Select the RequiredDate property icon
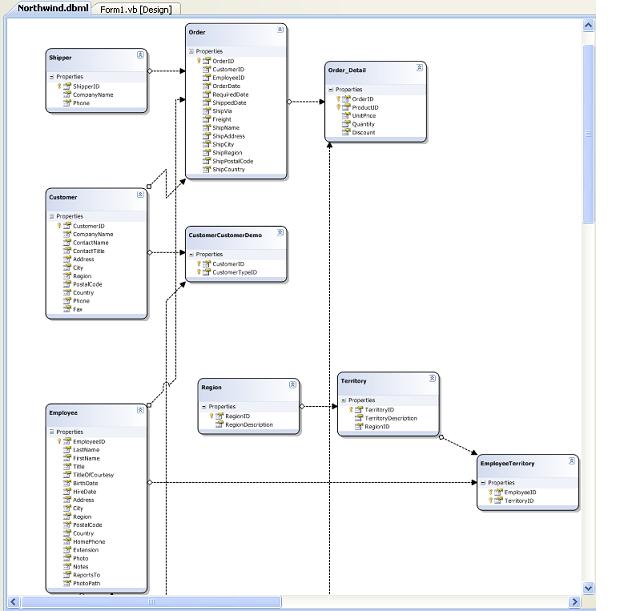This screenshot has width=624, height=611. [x=207, y=94]
